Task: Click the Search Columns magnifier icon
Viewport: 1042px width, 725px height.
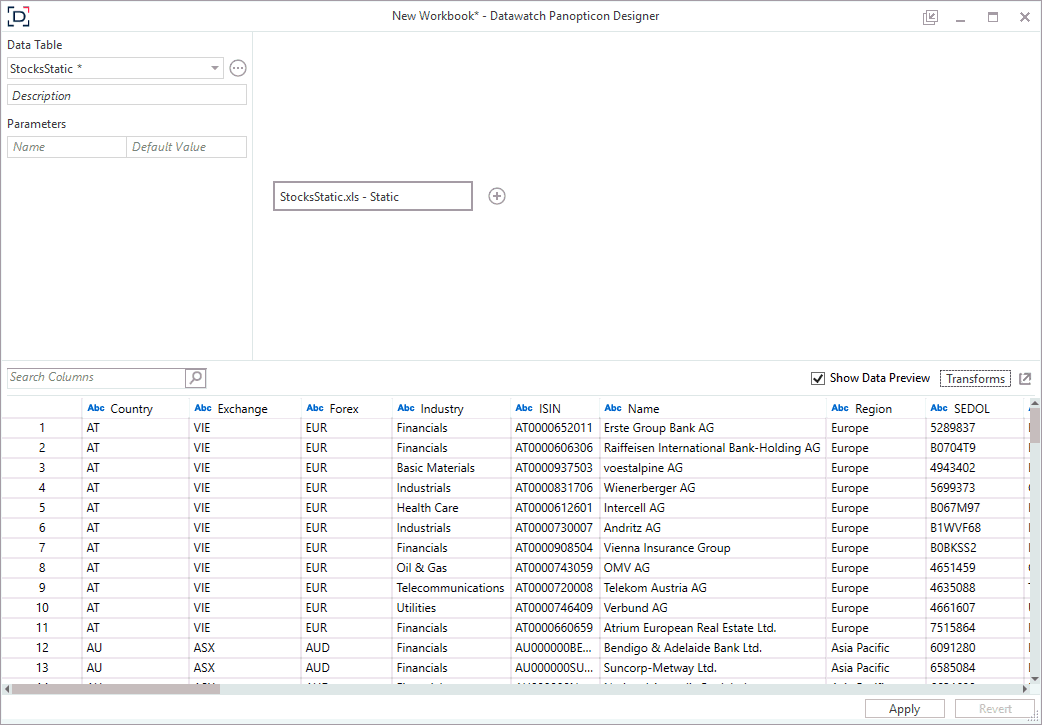Action: (x=196, y=378)
